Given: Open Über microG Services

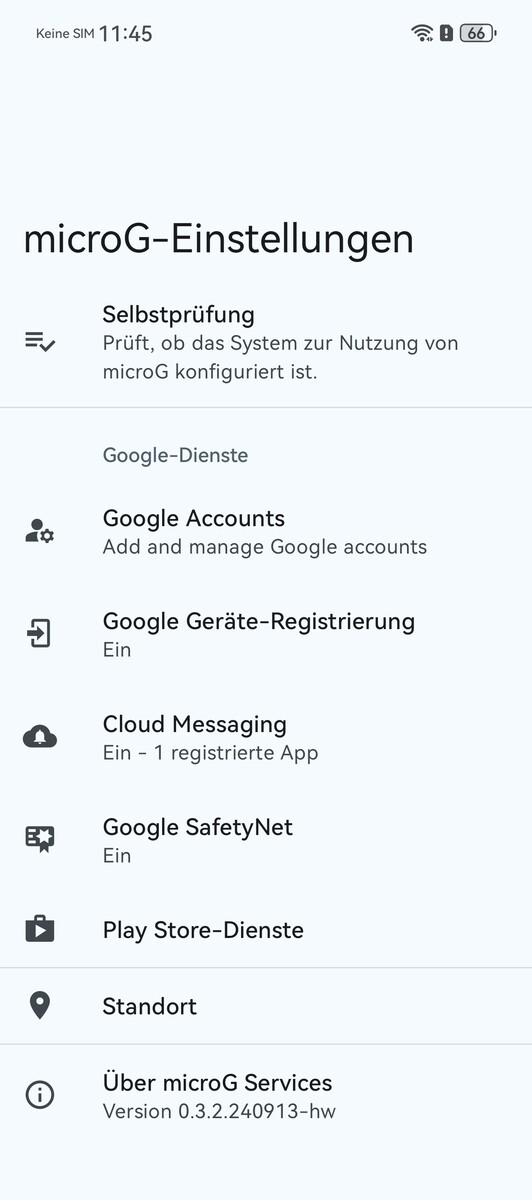Looking at the screenshot, I should (x=266, y=1095).
